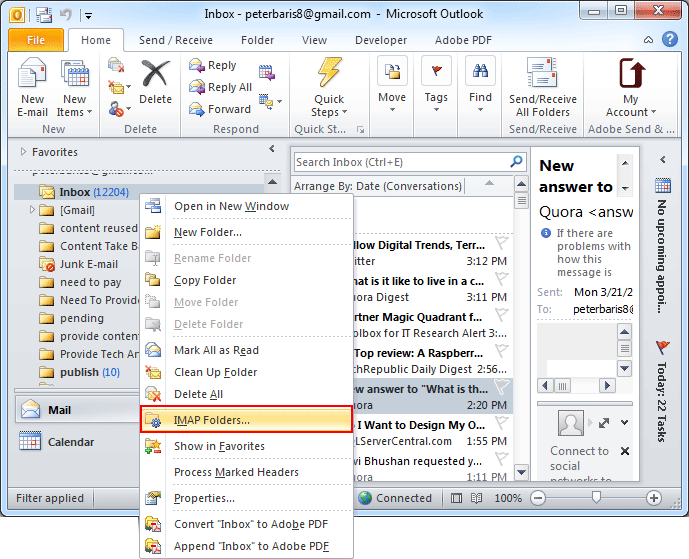The width and height of the screenshot is (689, 559).
Task: Customize Quick Access Toolbar dropdown
Action: [x=88, y=16]
